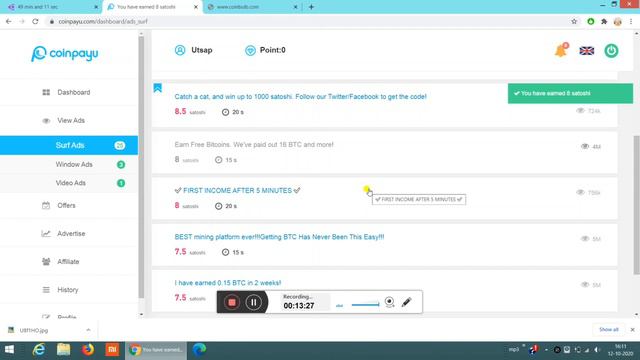Screen dimensions: 640x360
Task: Click the address bar URL
Action: (103, 21)
